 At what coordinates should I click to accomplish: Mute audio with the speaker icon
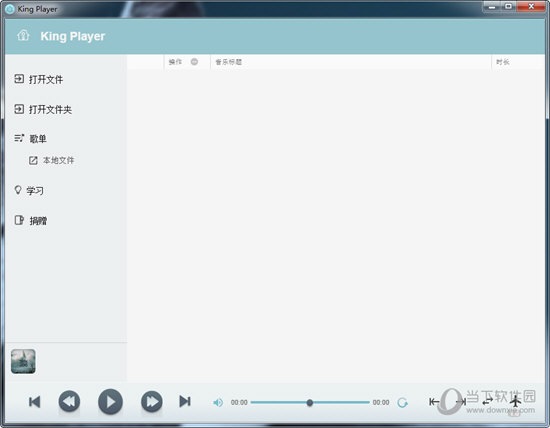coord(218,402)
